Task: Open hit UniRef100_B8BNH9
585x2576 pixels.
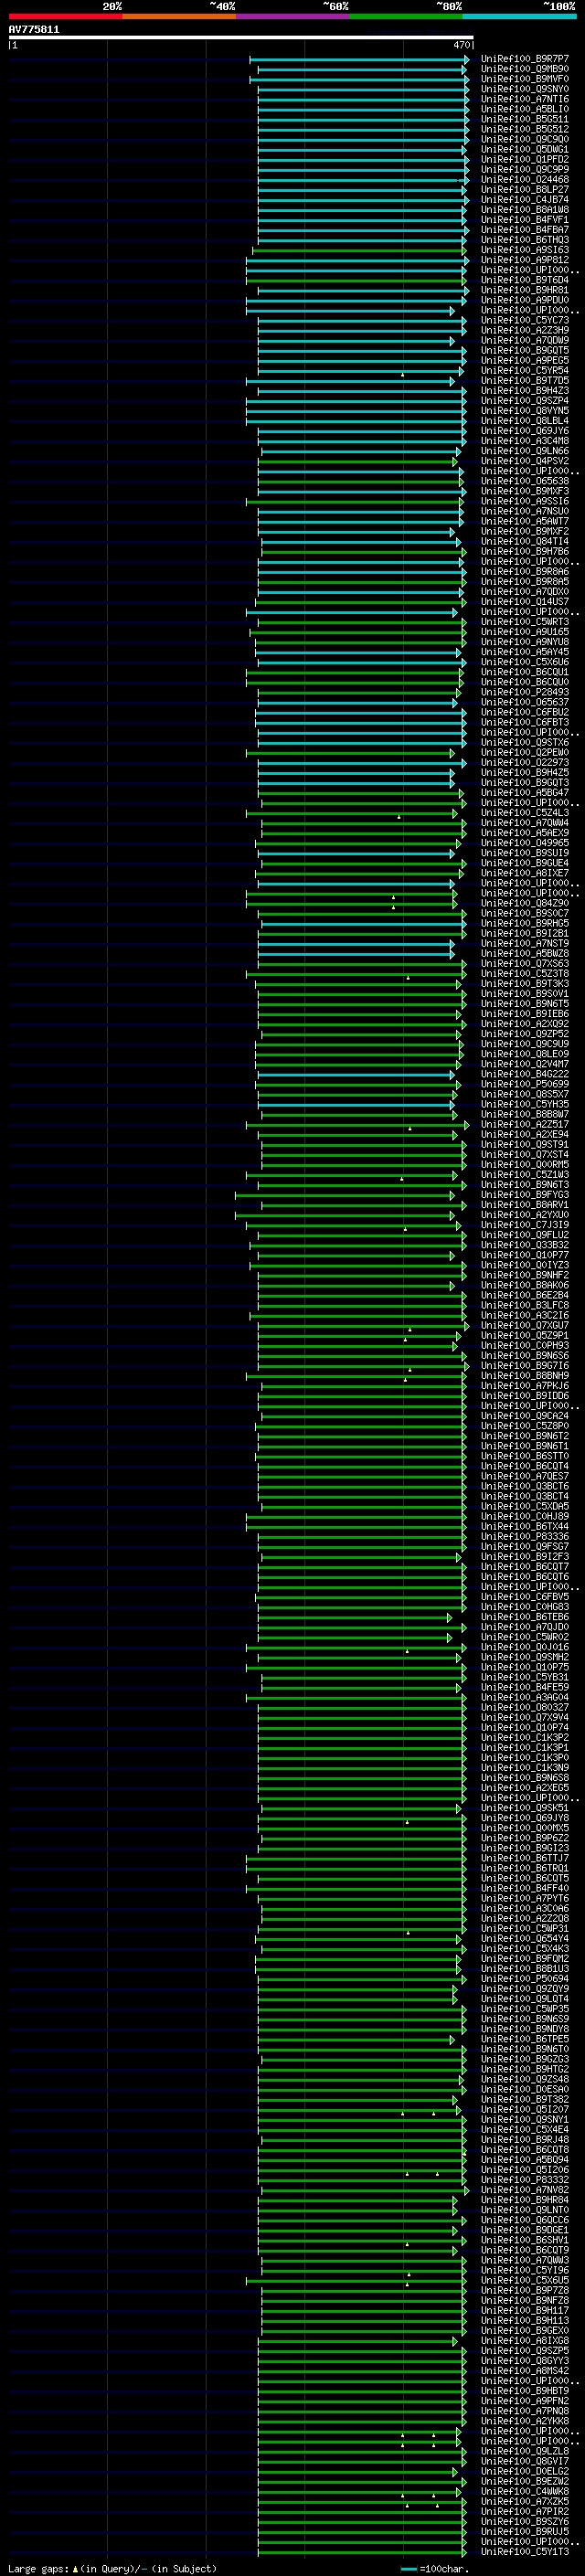Action: coord(524,1376)
